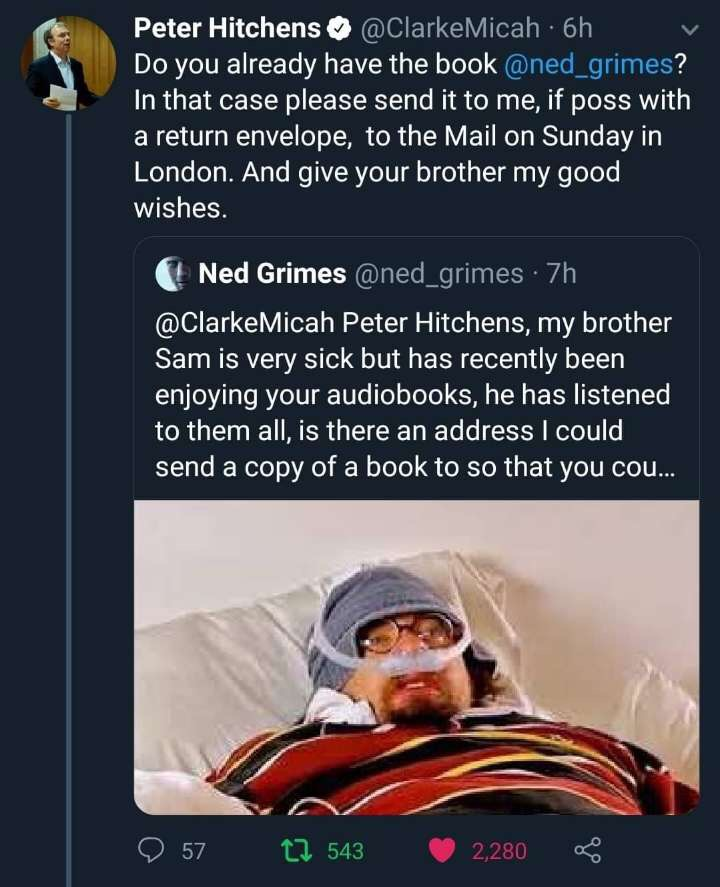Click the reply speech bubble icon
Viewport: 720px width, 887px height.
151,850
